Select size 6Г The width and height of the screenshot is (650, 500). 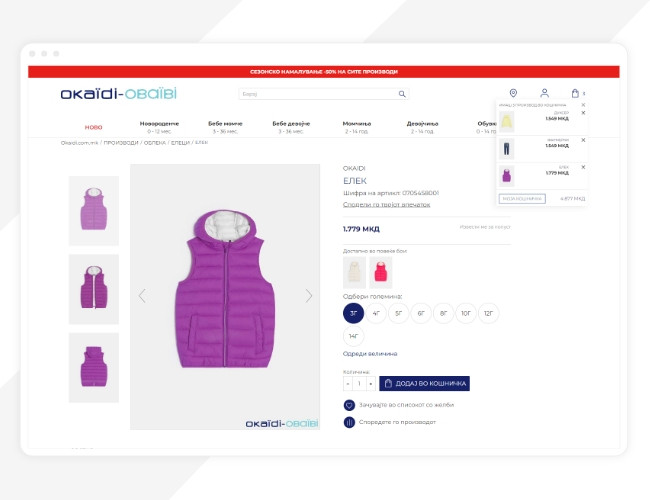pos(421,313)
